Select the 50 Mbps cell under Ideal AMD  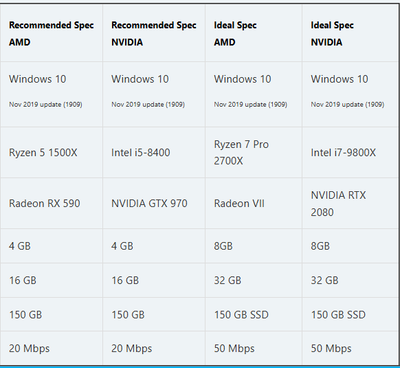pos(254,348)
